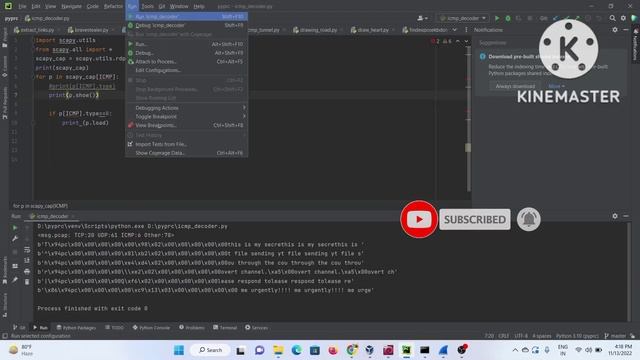Open Bookmarks tool window on left strip
This screenshot has height=360, width=640.
[x=4, y=270]
